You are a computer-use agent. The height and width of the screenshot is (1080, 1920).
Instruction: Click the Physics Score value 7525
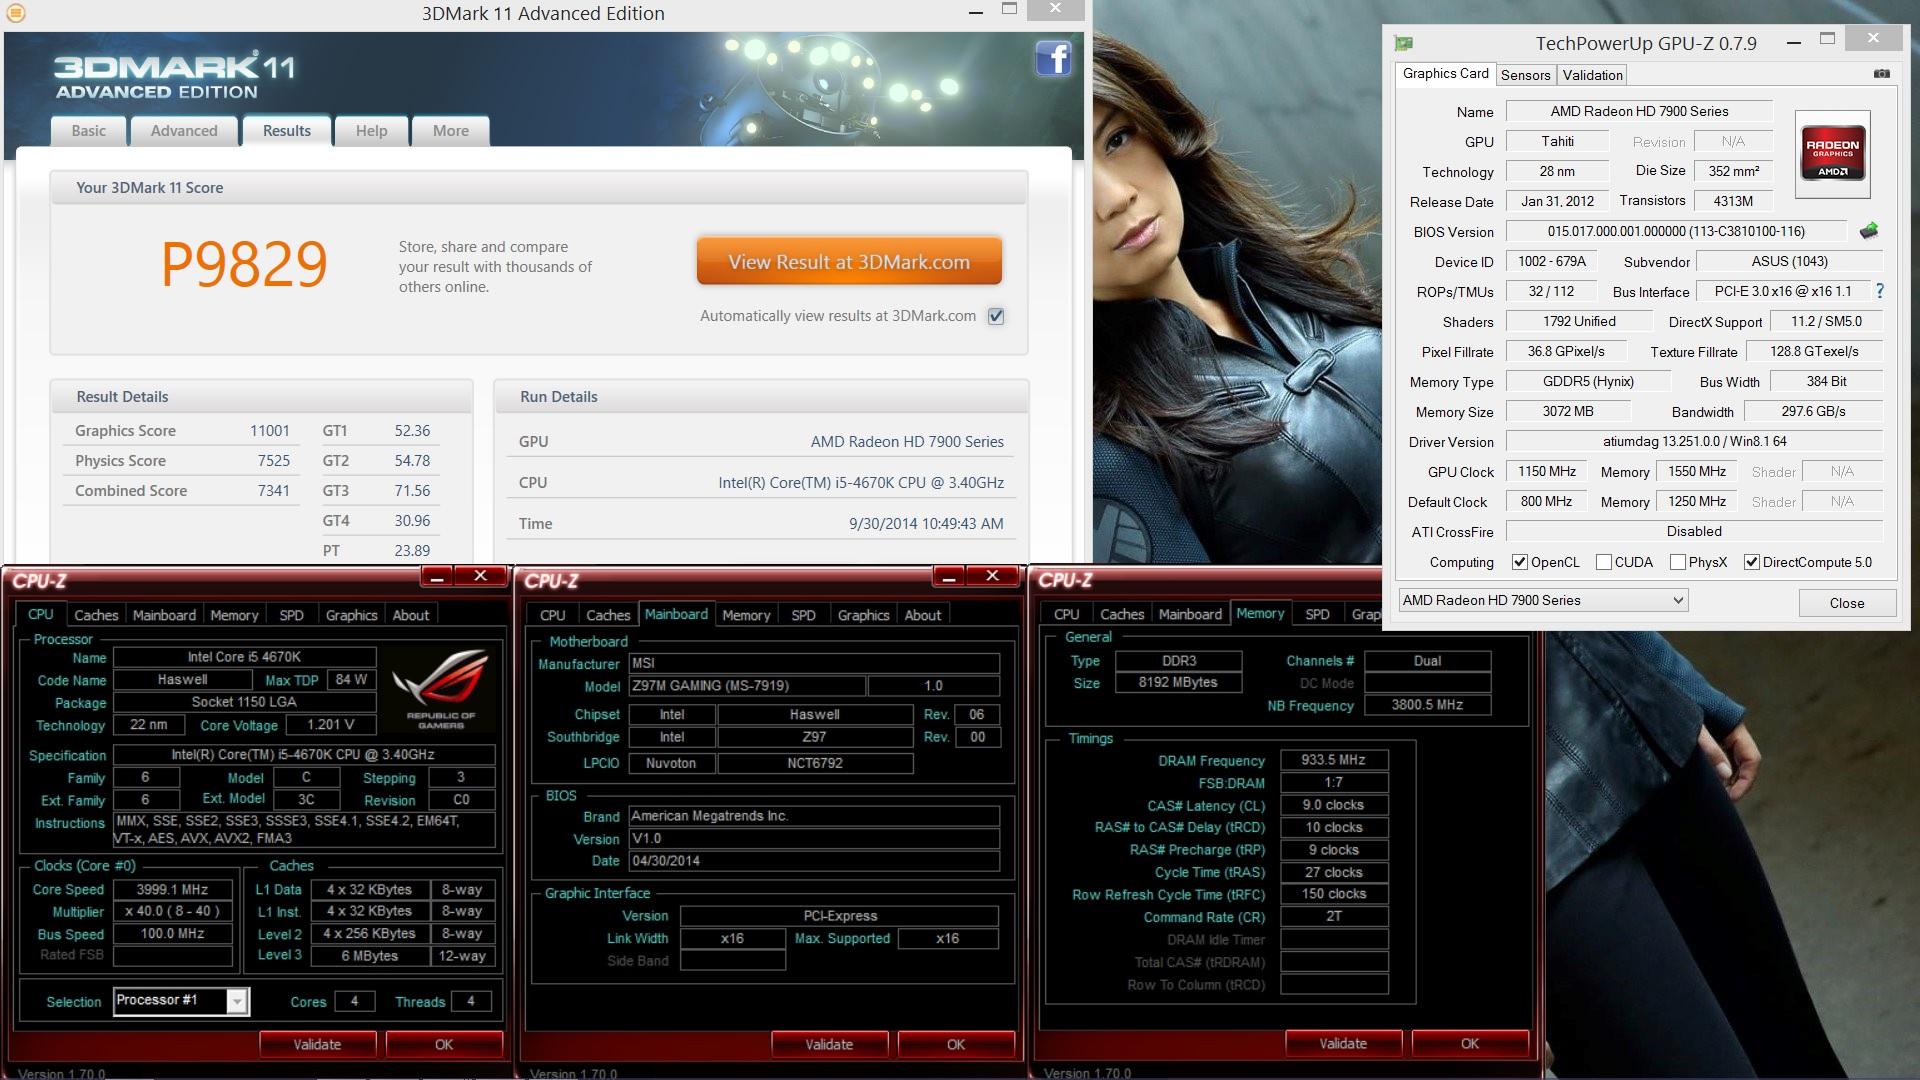273,461
